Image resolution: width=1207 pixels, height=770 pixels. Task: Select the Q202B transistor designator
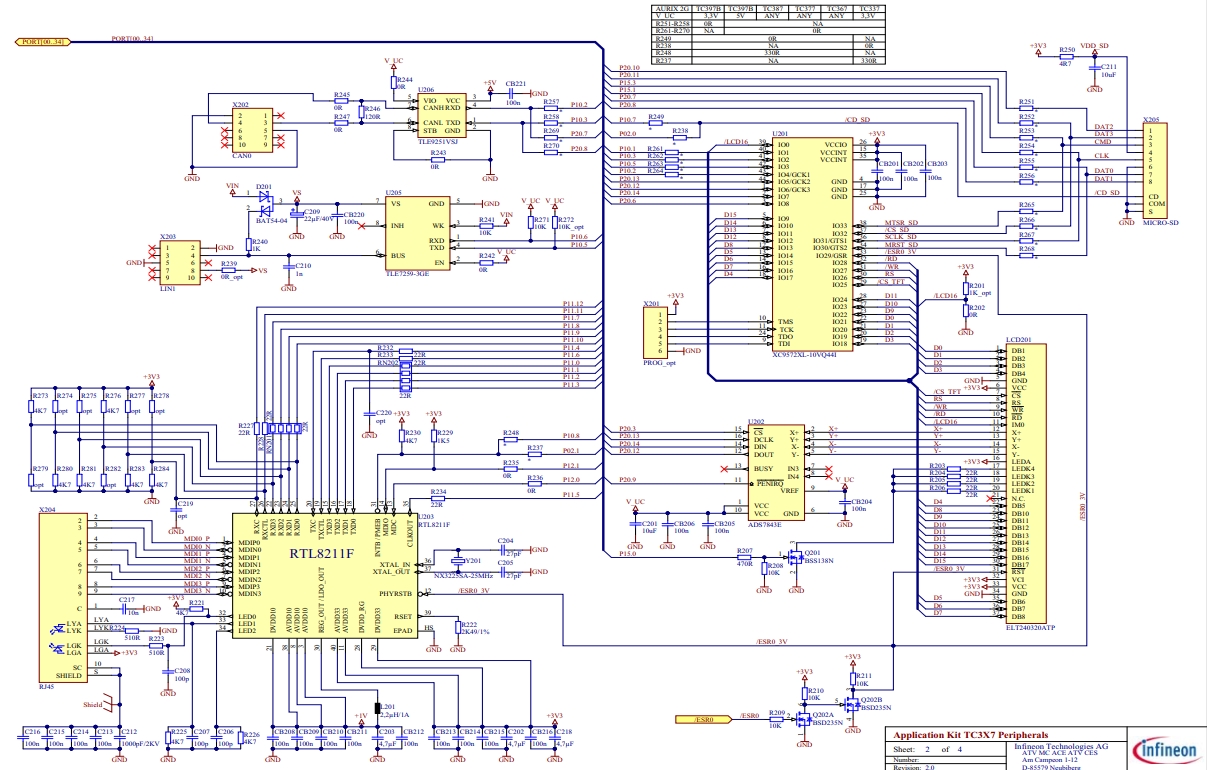pos(872,699)
